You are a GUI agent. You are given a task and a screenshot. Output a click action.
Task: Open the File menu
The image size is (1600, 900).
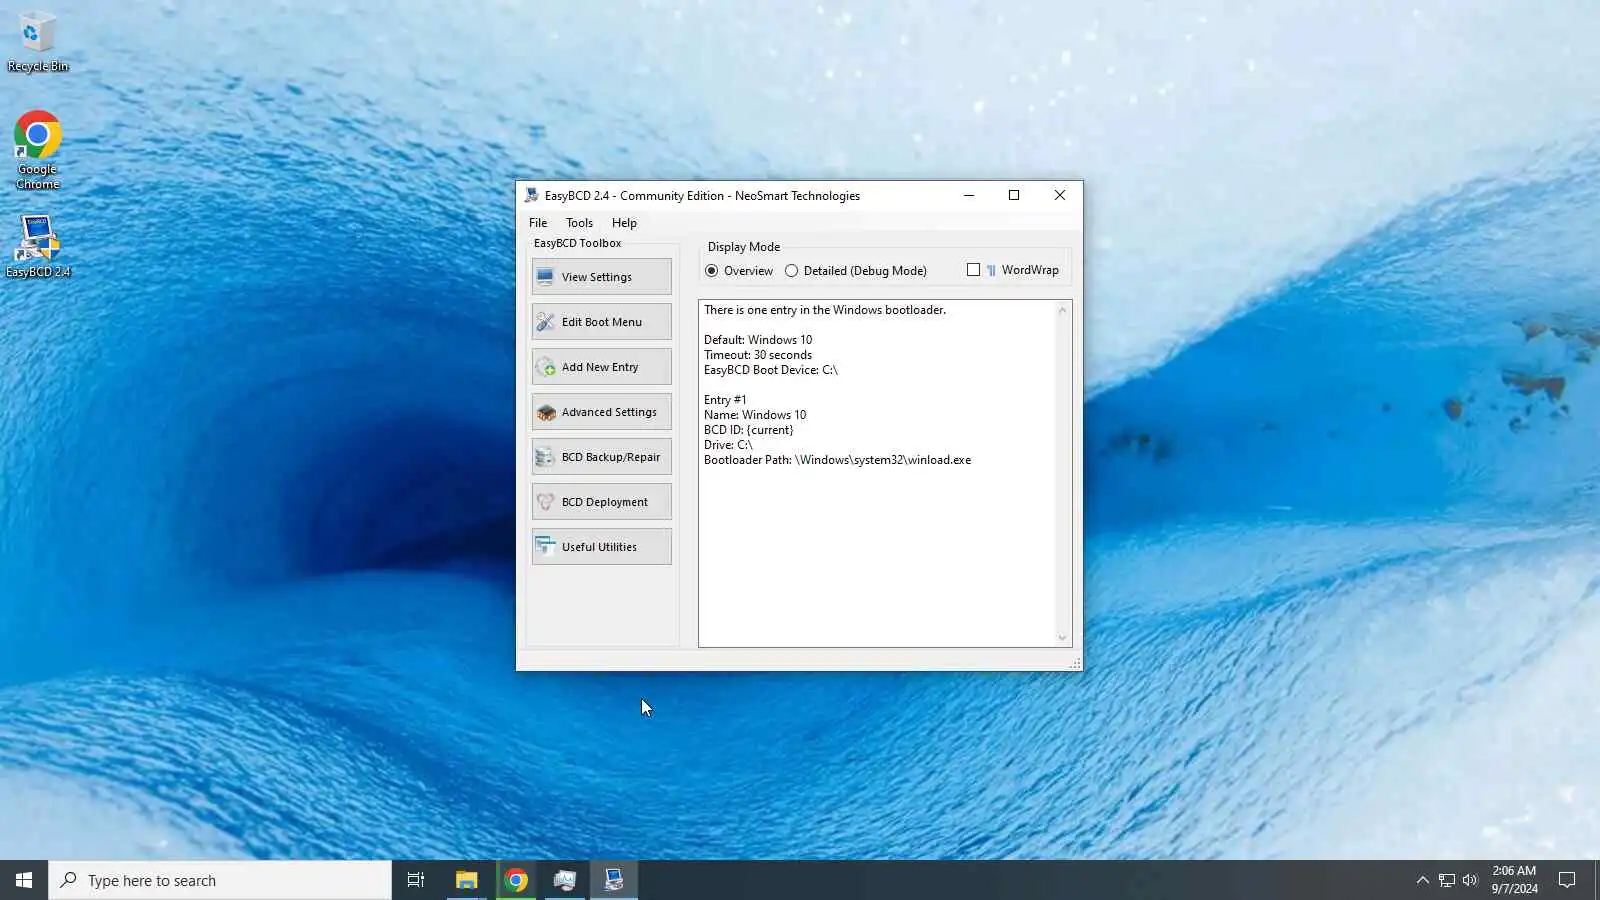(x=538, y=223)
